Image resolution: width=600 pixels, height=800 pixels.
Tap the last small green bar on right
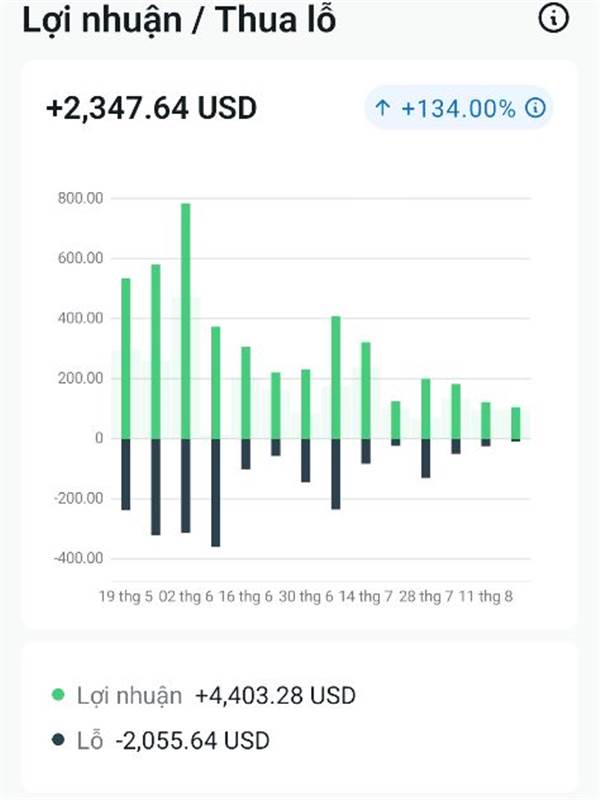[x=516, y=423]
